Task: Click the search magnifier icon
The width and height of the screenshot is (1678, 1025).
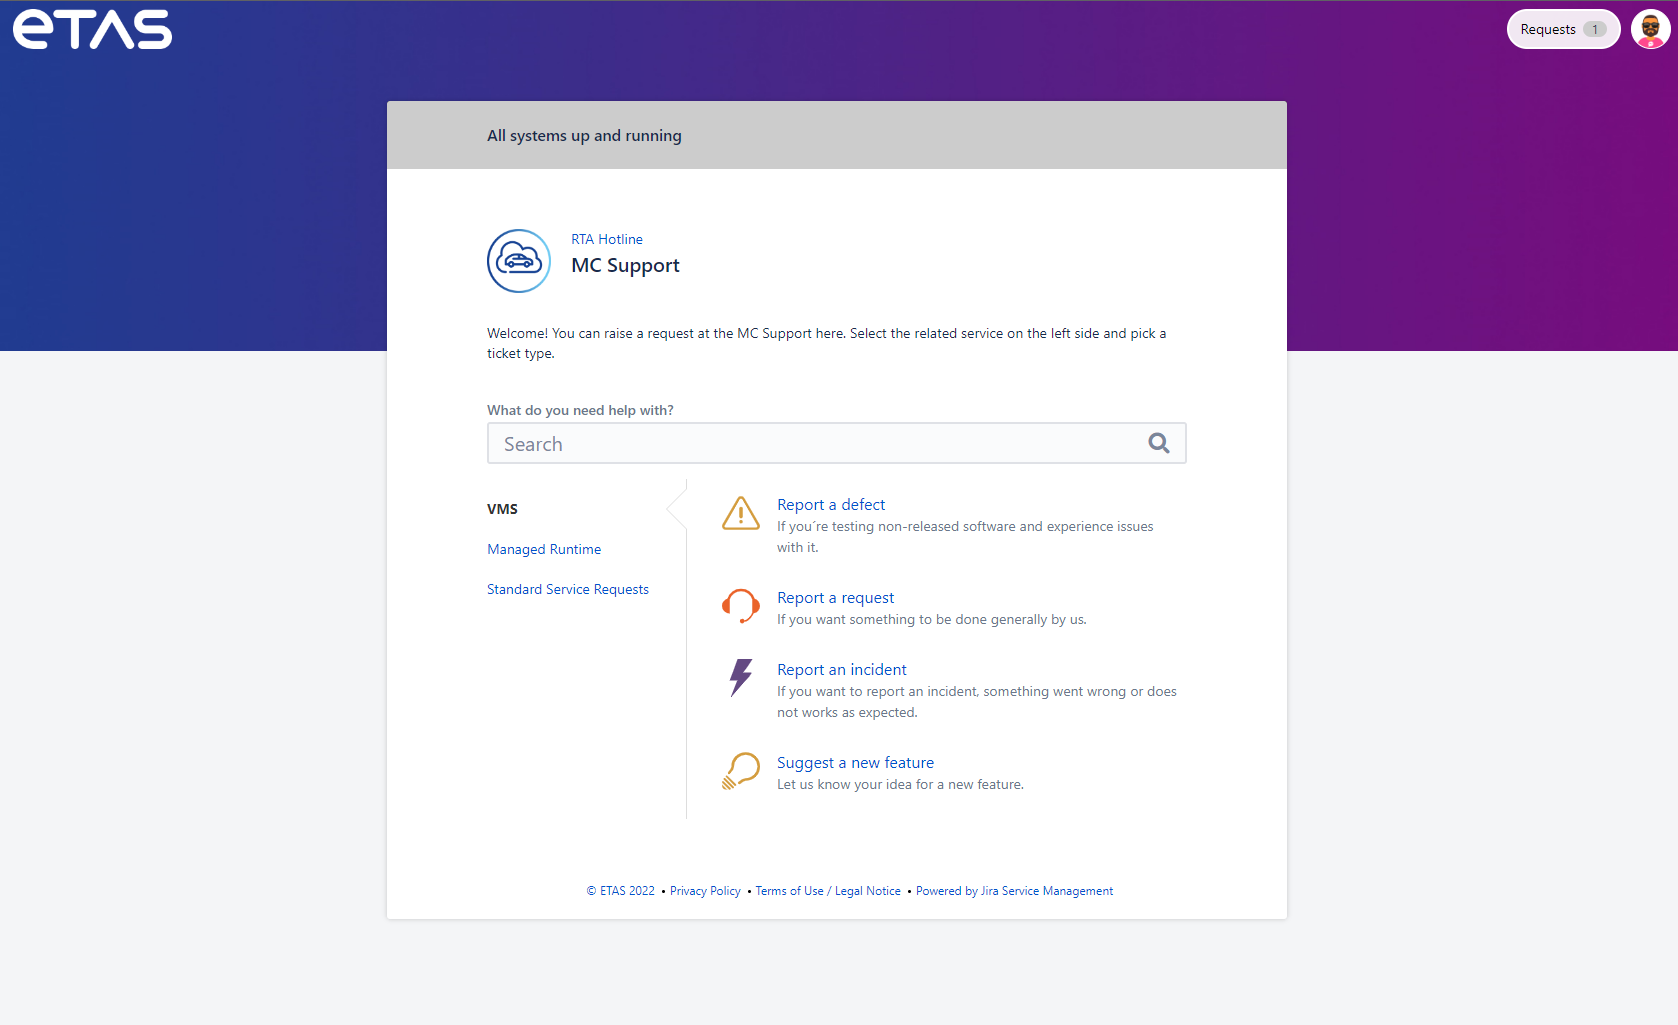Action: click(1159, 443)
